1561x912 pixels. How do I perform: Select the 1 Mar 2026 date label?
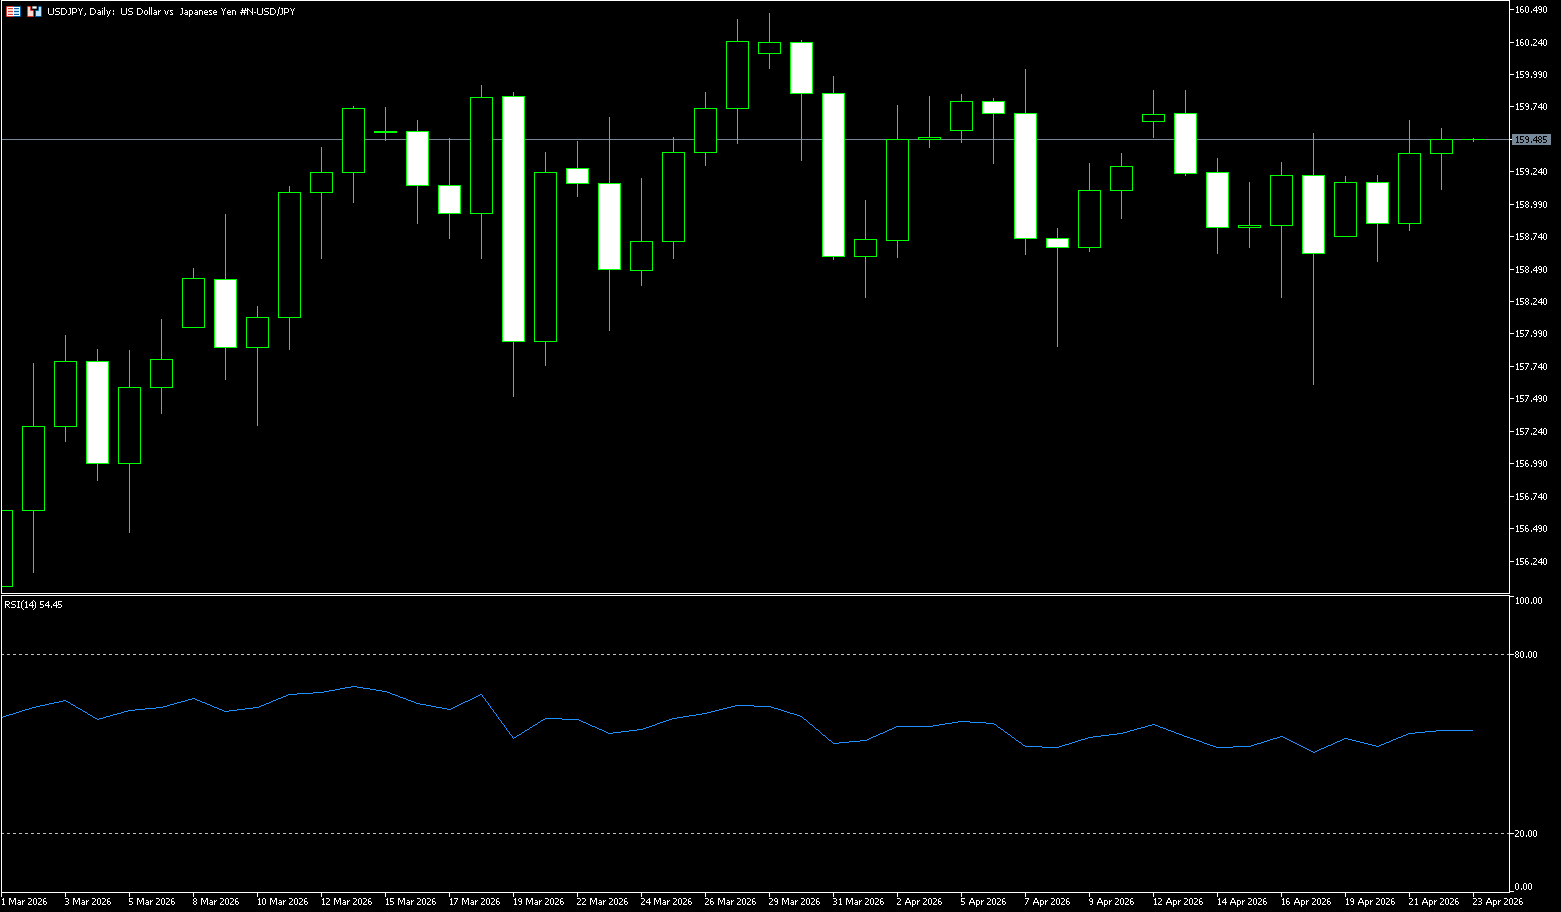[x=24, y=901]
